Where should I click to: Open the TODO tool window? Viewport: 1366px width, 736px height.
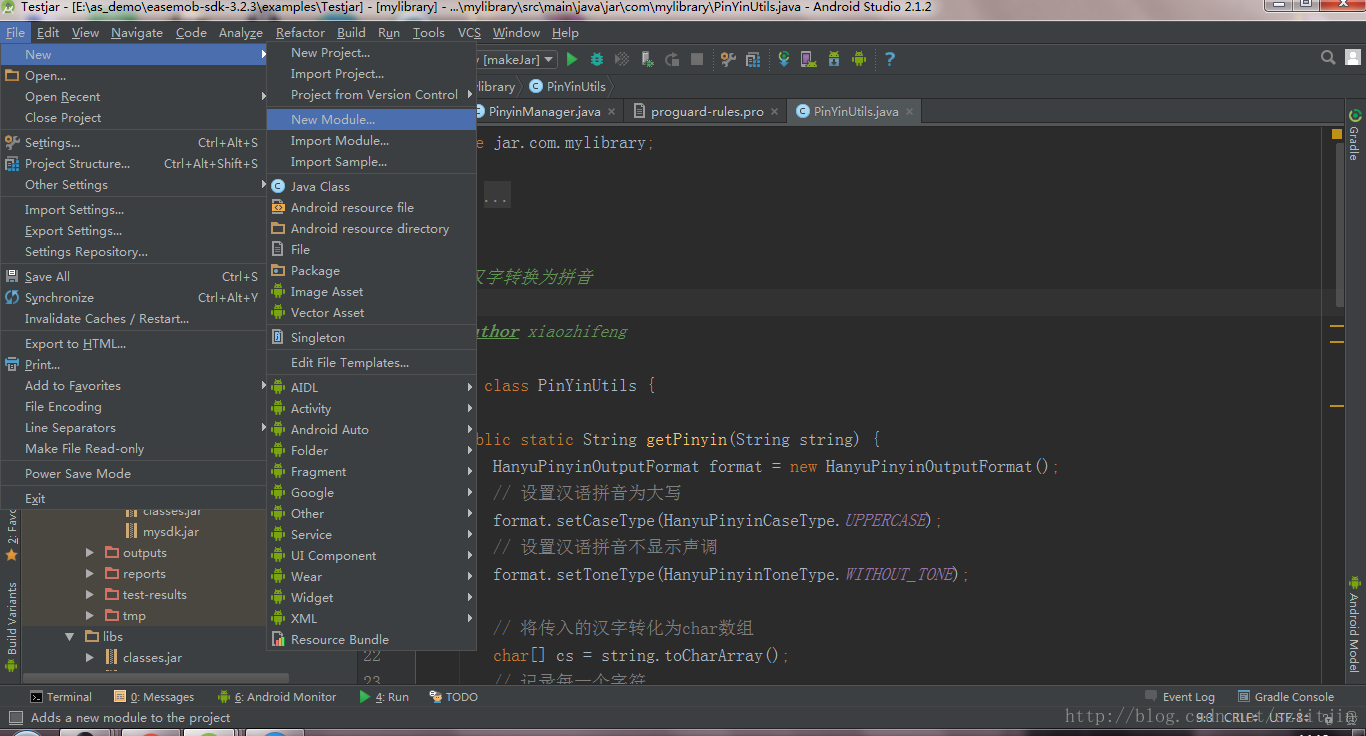coord(454,697)
